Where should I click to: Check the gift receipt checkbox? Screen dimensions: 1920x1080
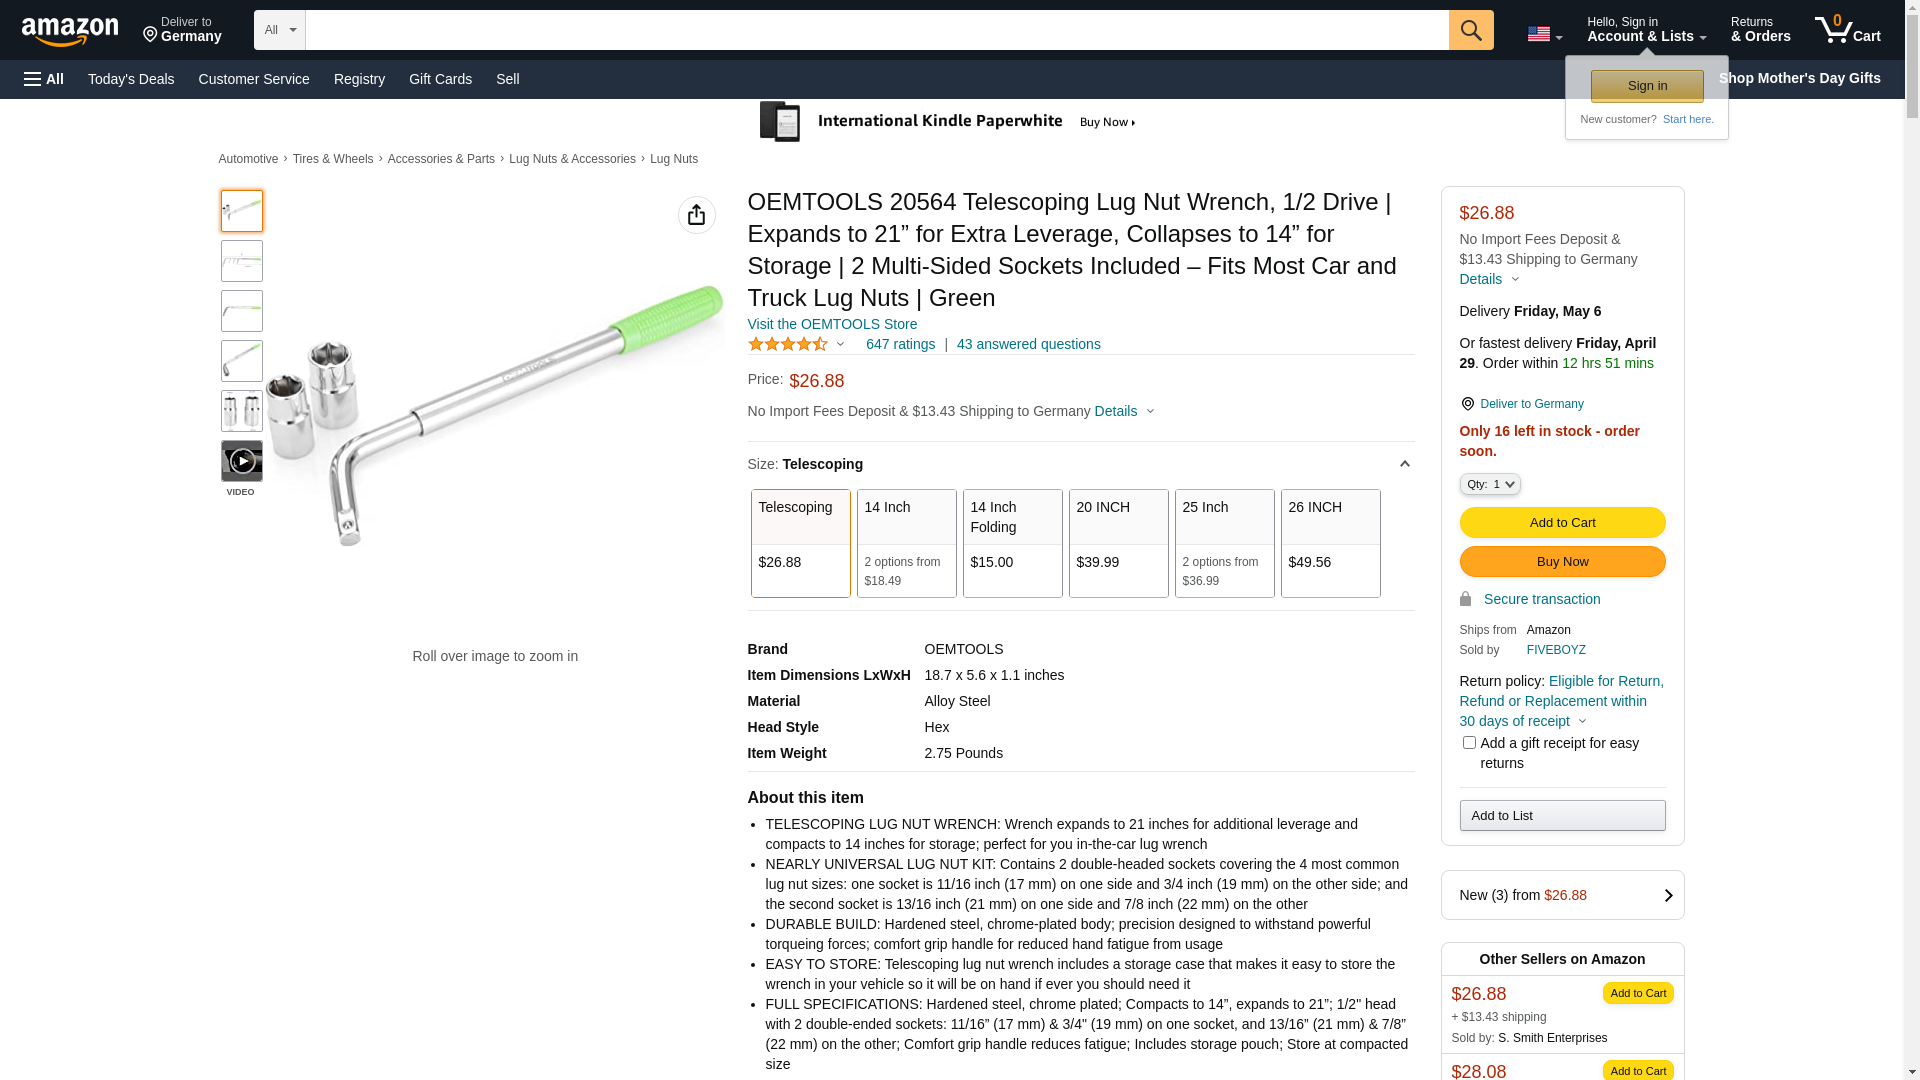click(1468, 743)
